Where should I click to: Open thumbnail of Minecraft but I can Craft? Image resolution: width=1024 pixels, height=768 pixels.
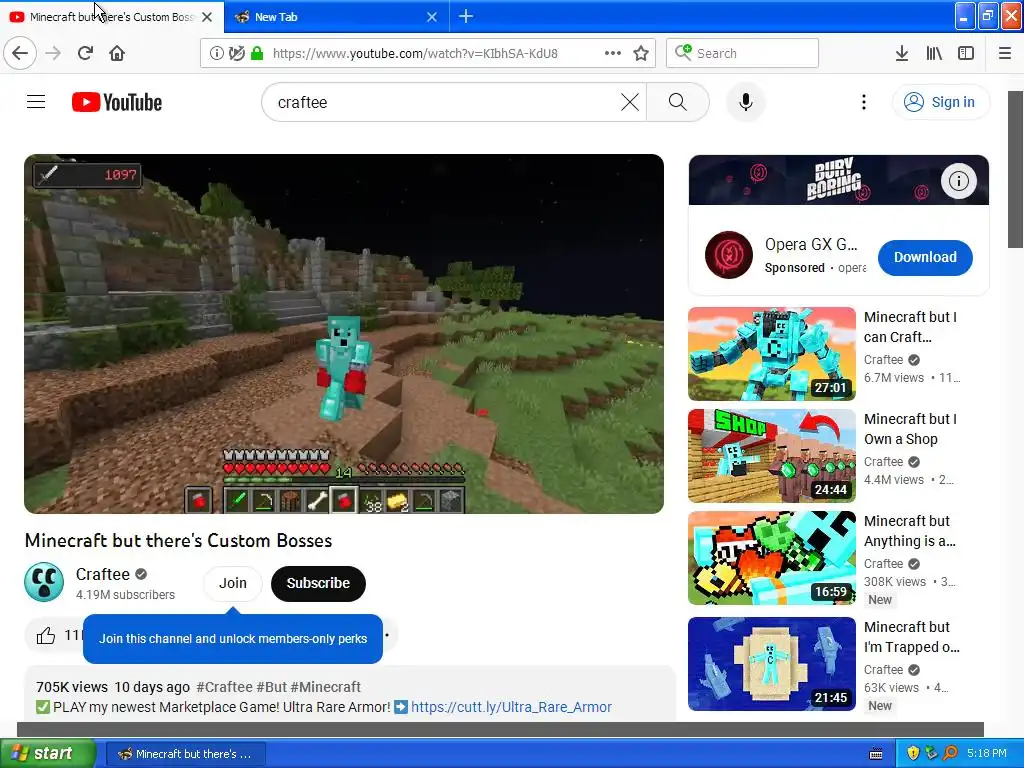click(x=772, y=354)
